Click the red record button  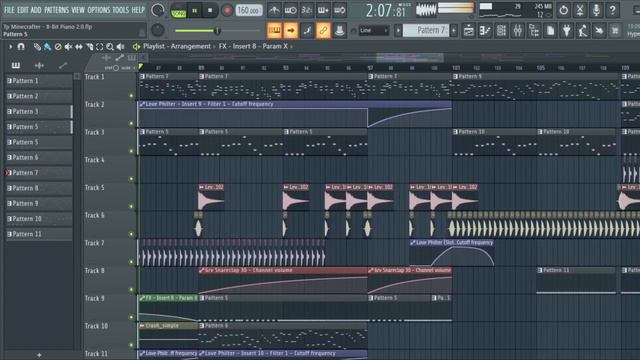227,11
